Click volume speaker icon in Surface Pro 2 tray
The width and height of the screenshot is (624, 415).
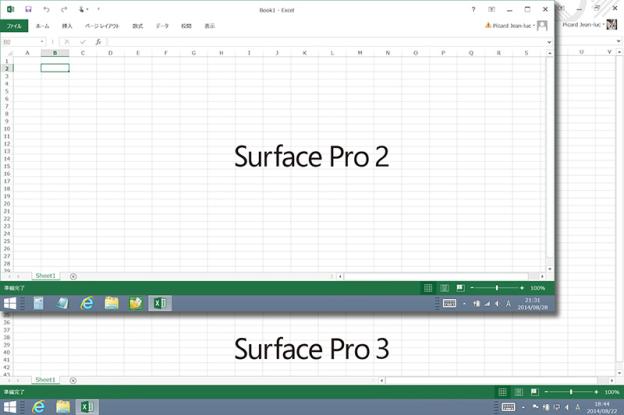497,304
